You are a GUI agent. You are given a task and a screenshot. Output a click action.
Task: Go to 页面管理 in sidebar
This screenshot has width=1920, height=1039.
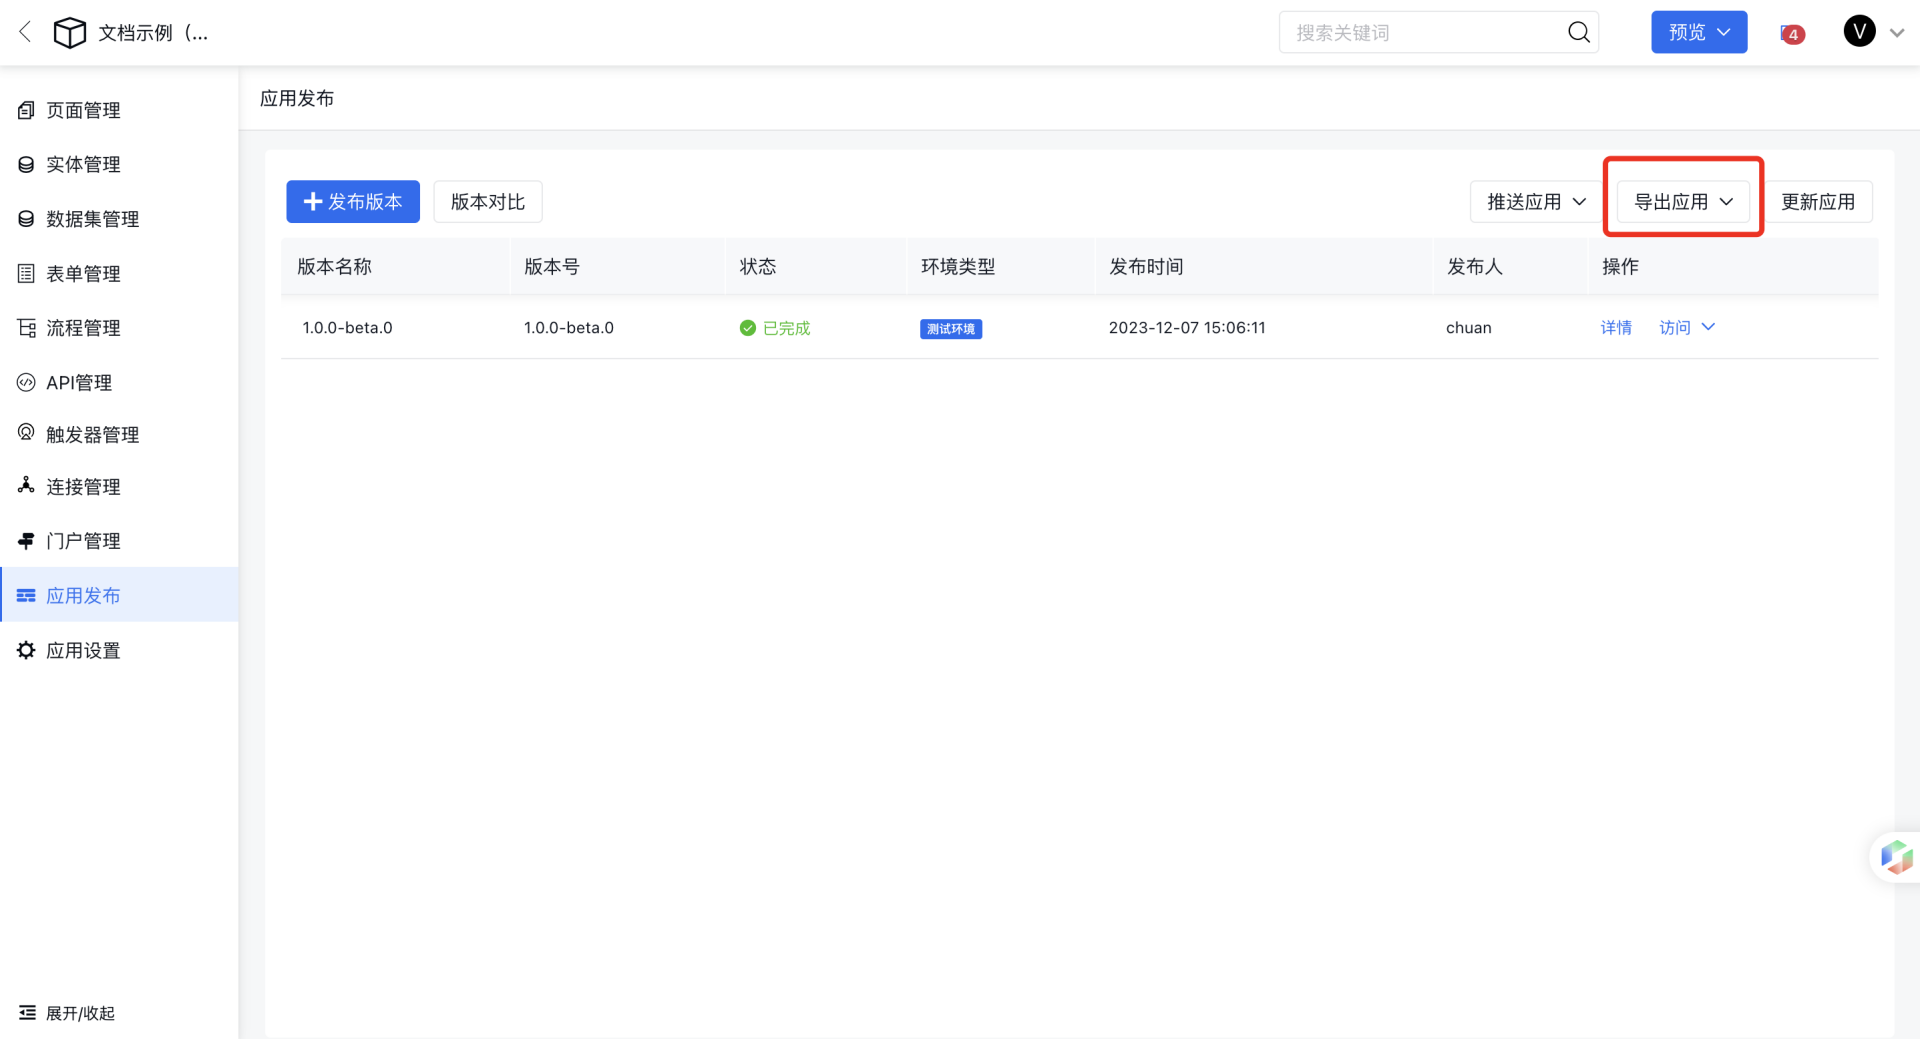pos(83,110)
